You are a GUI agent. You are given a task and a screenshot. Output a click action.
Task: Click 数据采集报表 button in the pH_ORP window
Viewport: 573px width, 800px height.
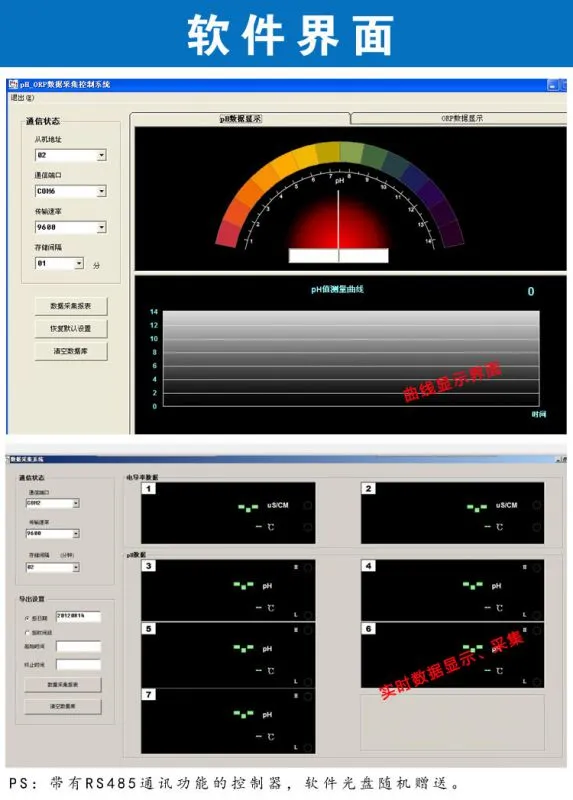pos(71,306)
